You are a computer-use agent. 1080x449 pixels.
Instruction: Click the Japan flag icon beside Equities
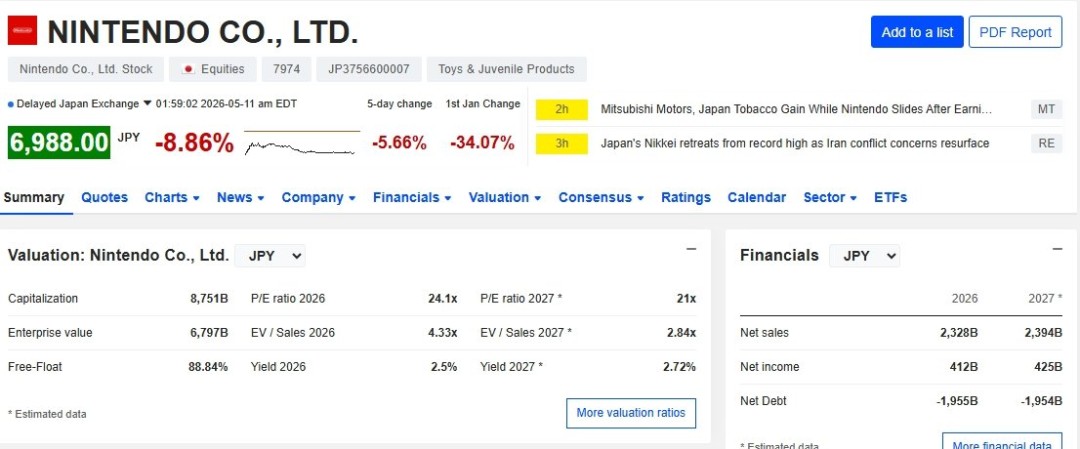[x=188, y=69]
